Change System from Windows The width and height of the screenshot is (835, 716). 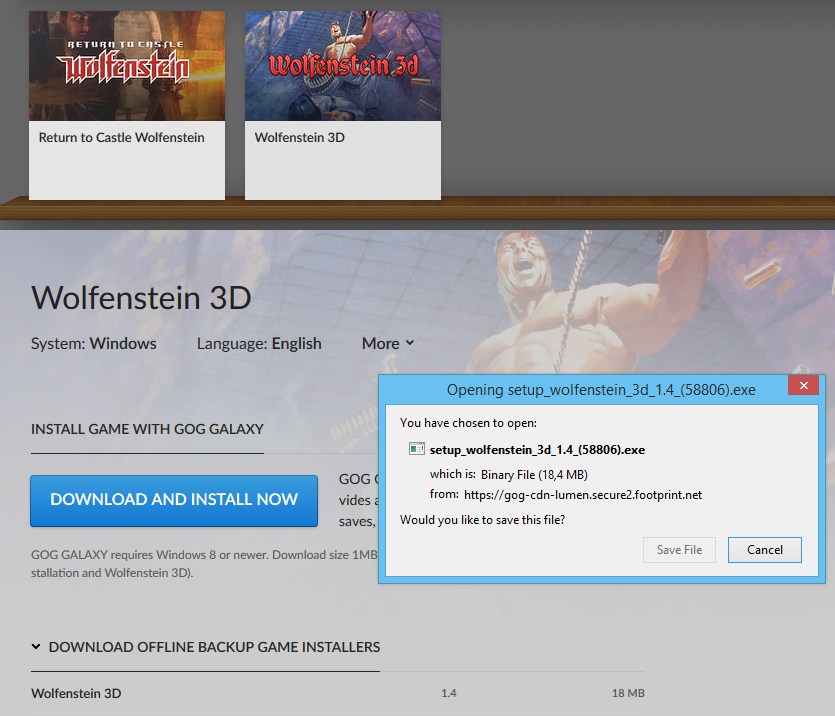click(94, 343)
